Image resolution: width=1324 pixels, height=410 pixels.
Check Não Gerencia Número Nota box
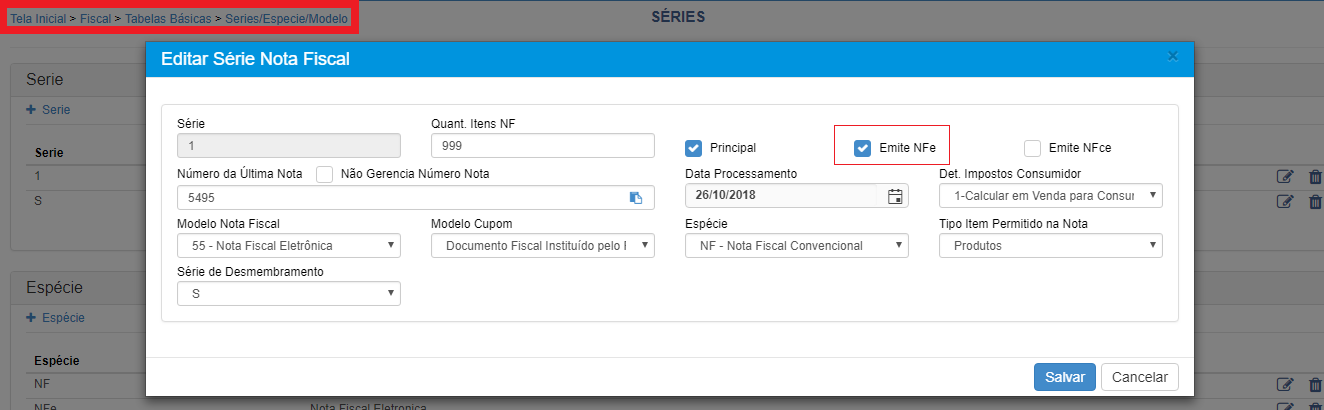(x=324, y=174)
